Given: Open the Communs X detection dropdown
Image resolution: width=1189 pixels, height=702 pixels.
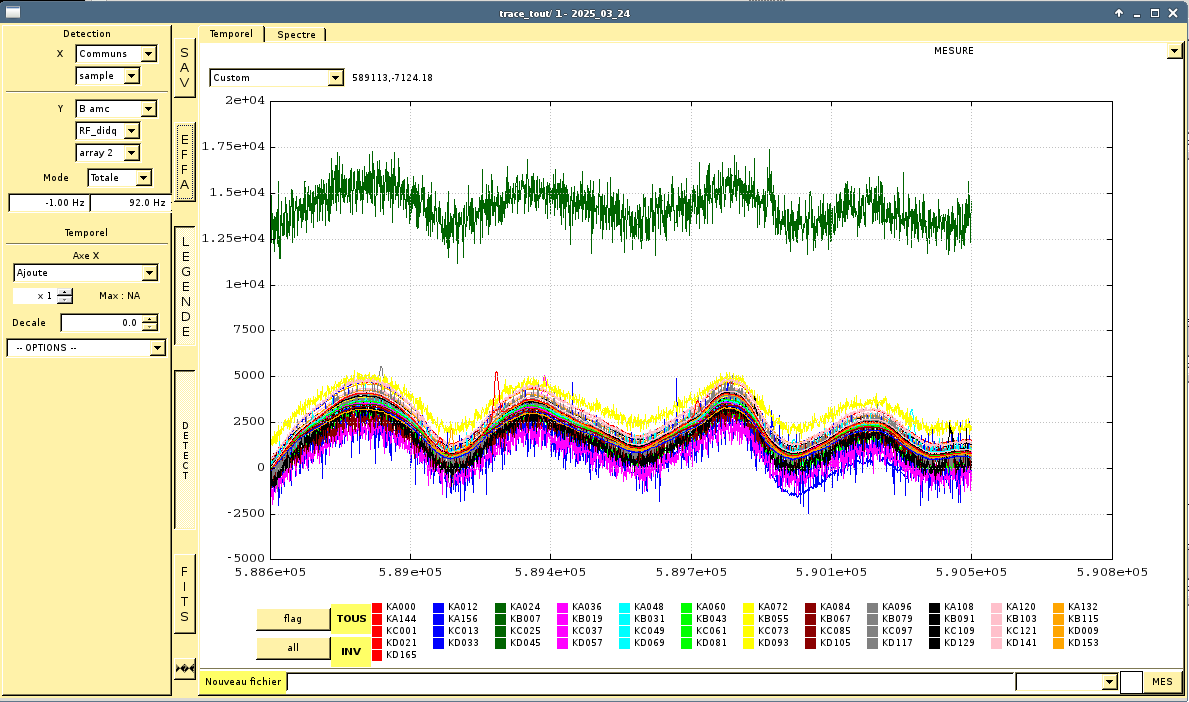Looking at the screenshot, I should click(x=116, y=54).
